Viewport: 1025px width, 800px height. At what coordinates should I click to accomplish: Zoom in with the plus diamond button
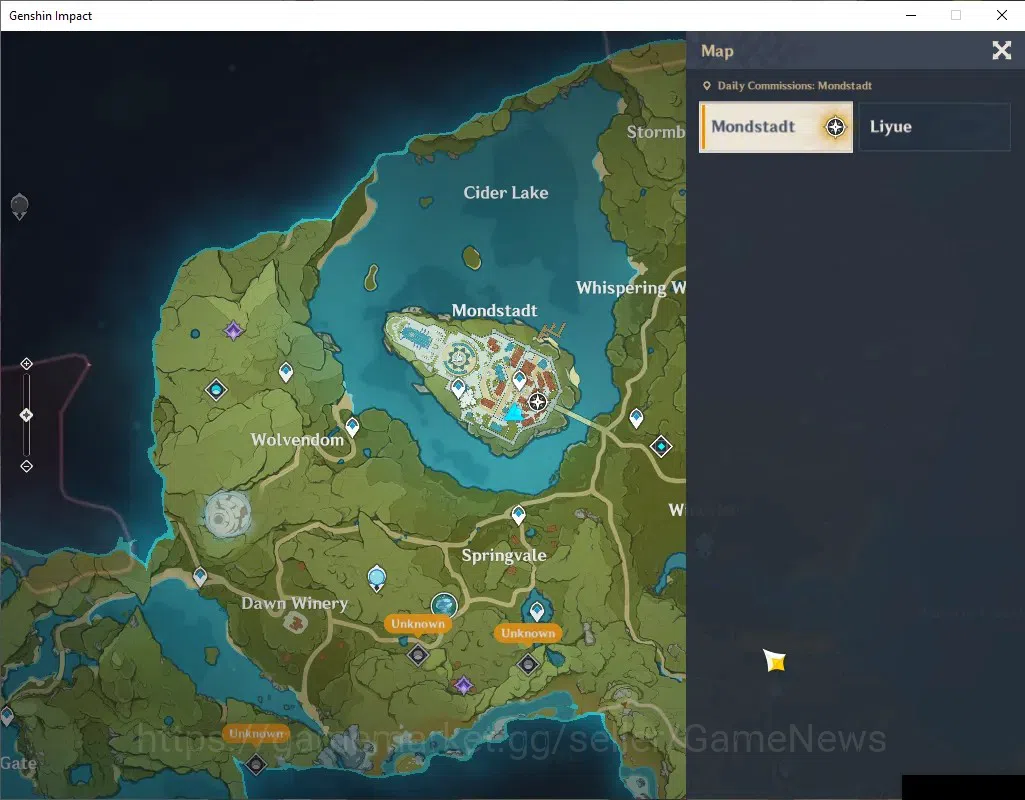(x=26, y=363)
